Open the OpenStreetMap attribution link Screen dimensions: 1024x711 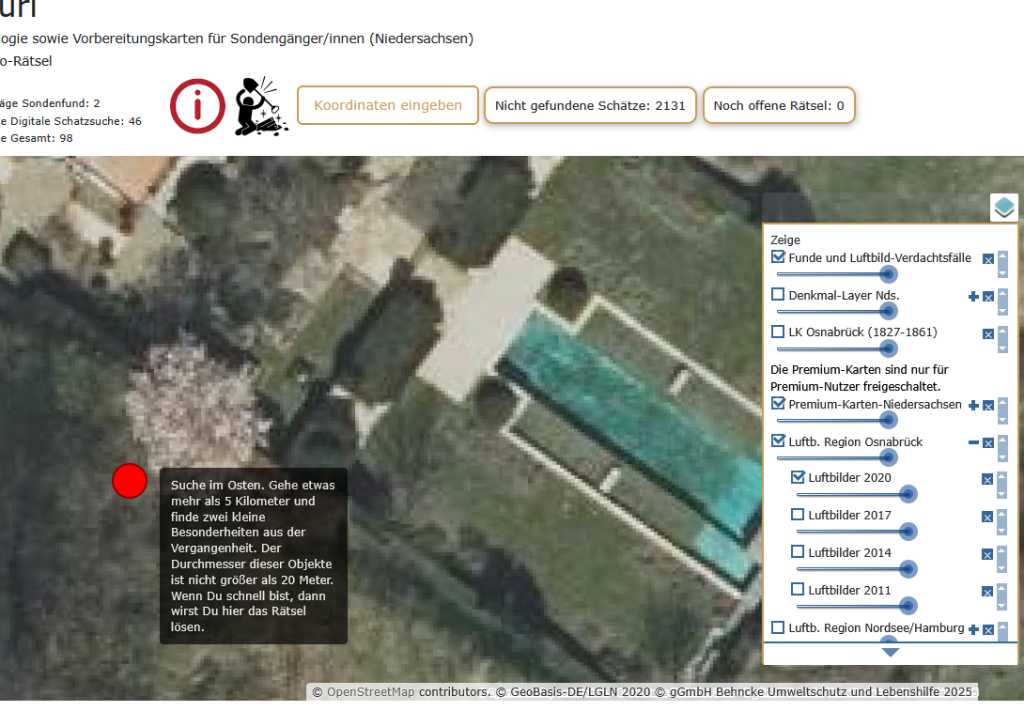pyautogui.click(x=370, y=692)
